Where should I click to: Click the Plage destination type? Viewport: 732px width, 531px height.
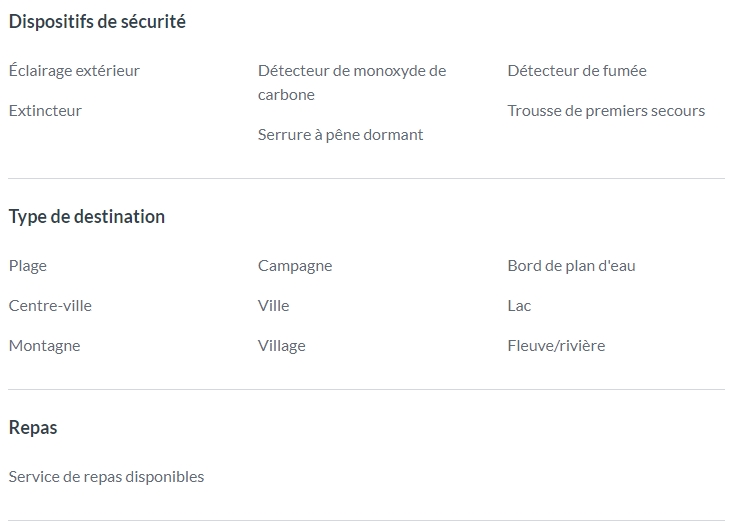click(28, 266)
